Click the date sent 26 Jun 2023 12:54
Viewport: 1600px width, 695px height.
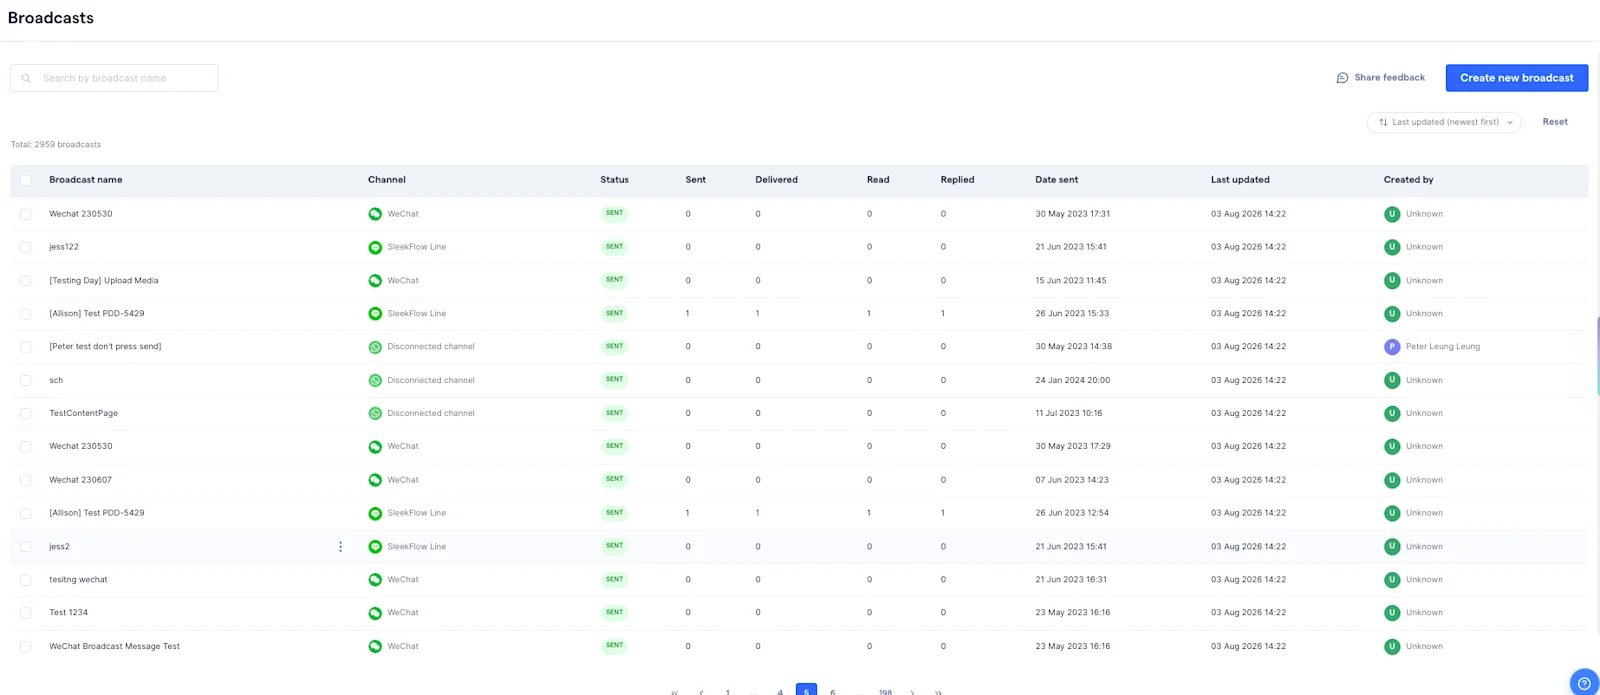[1072, 513]
